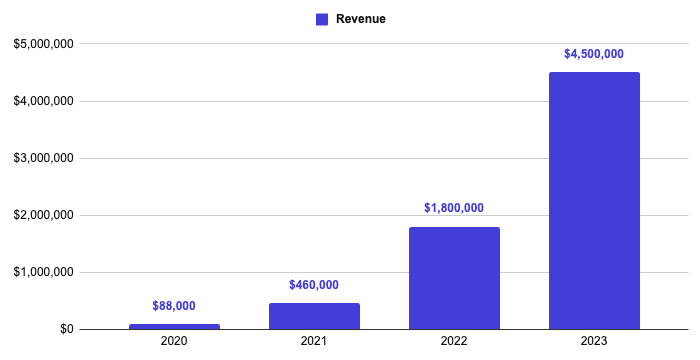
Task: Click the 2020 revenue bar
Action: coord(175,327)
